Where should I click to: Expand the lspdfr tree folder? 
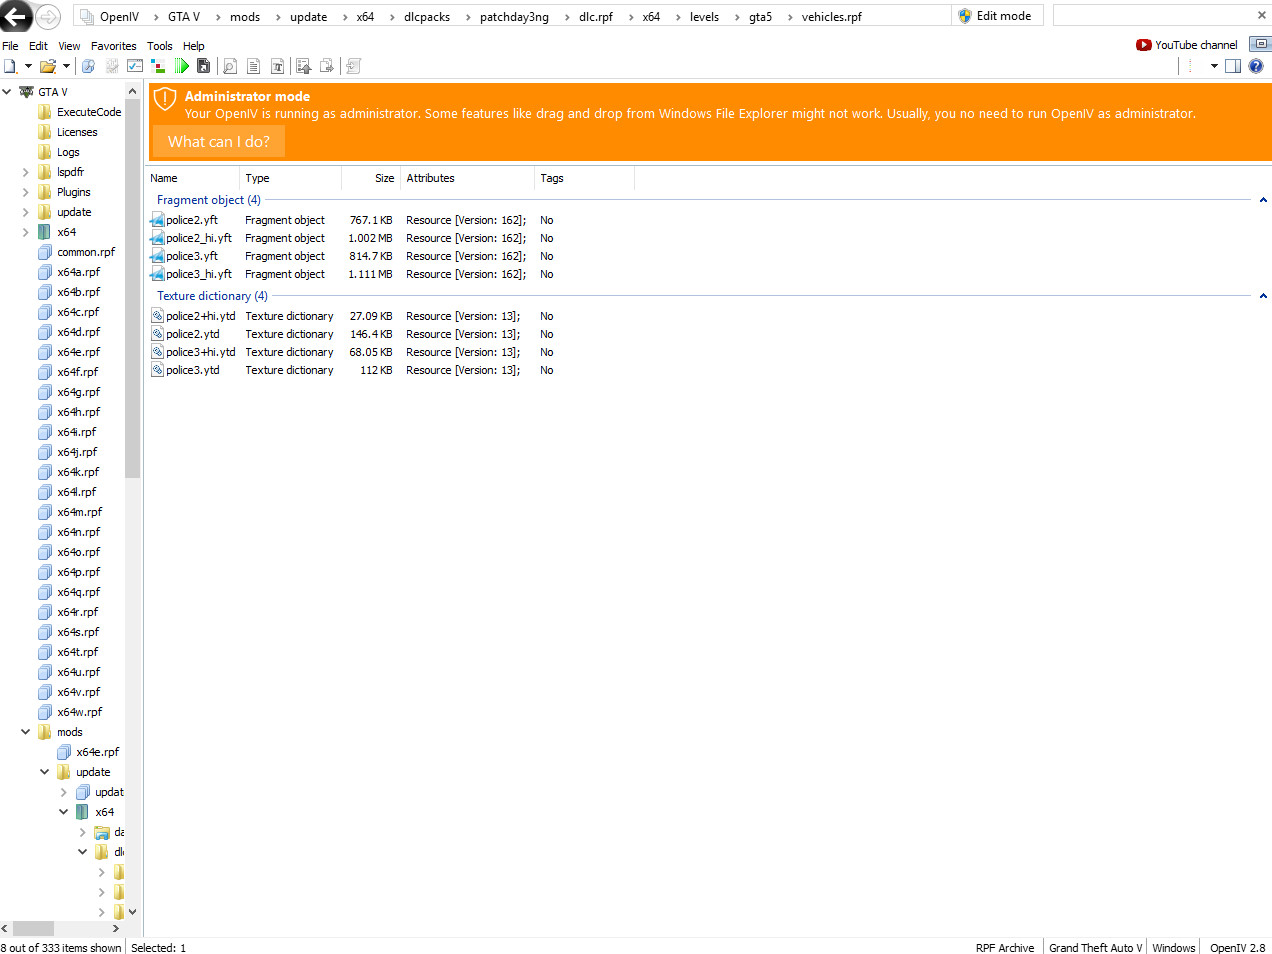25,172
